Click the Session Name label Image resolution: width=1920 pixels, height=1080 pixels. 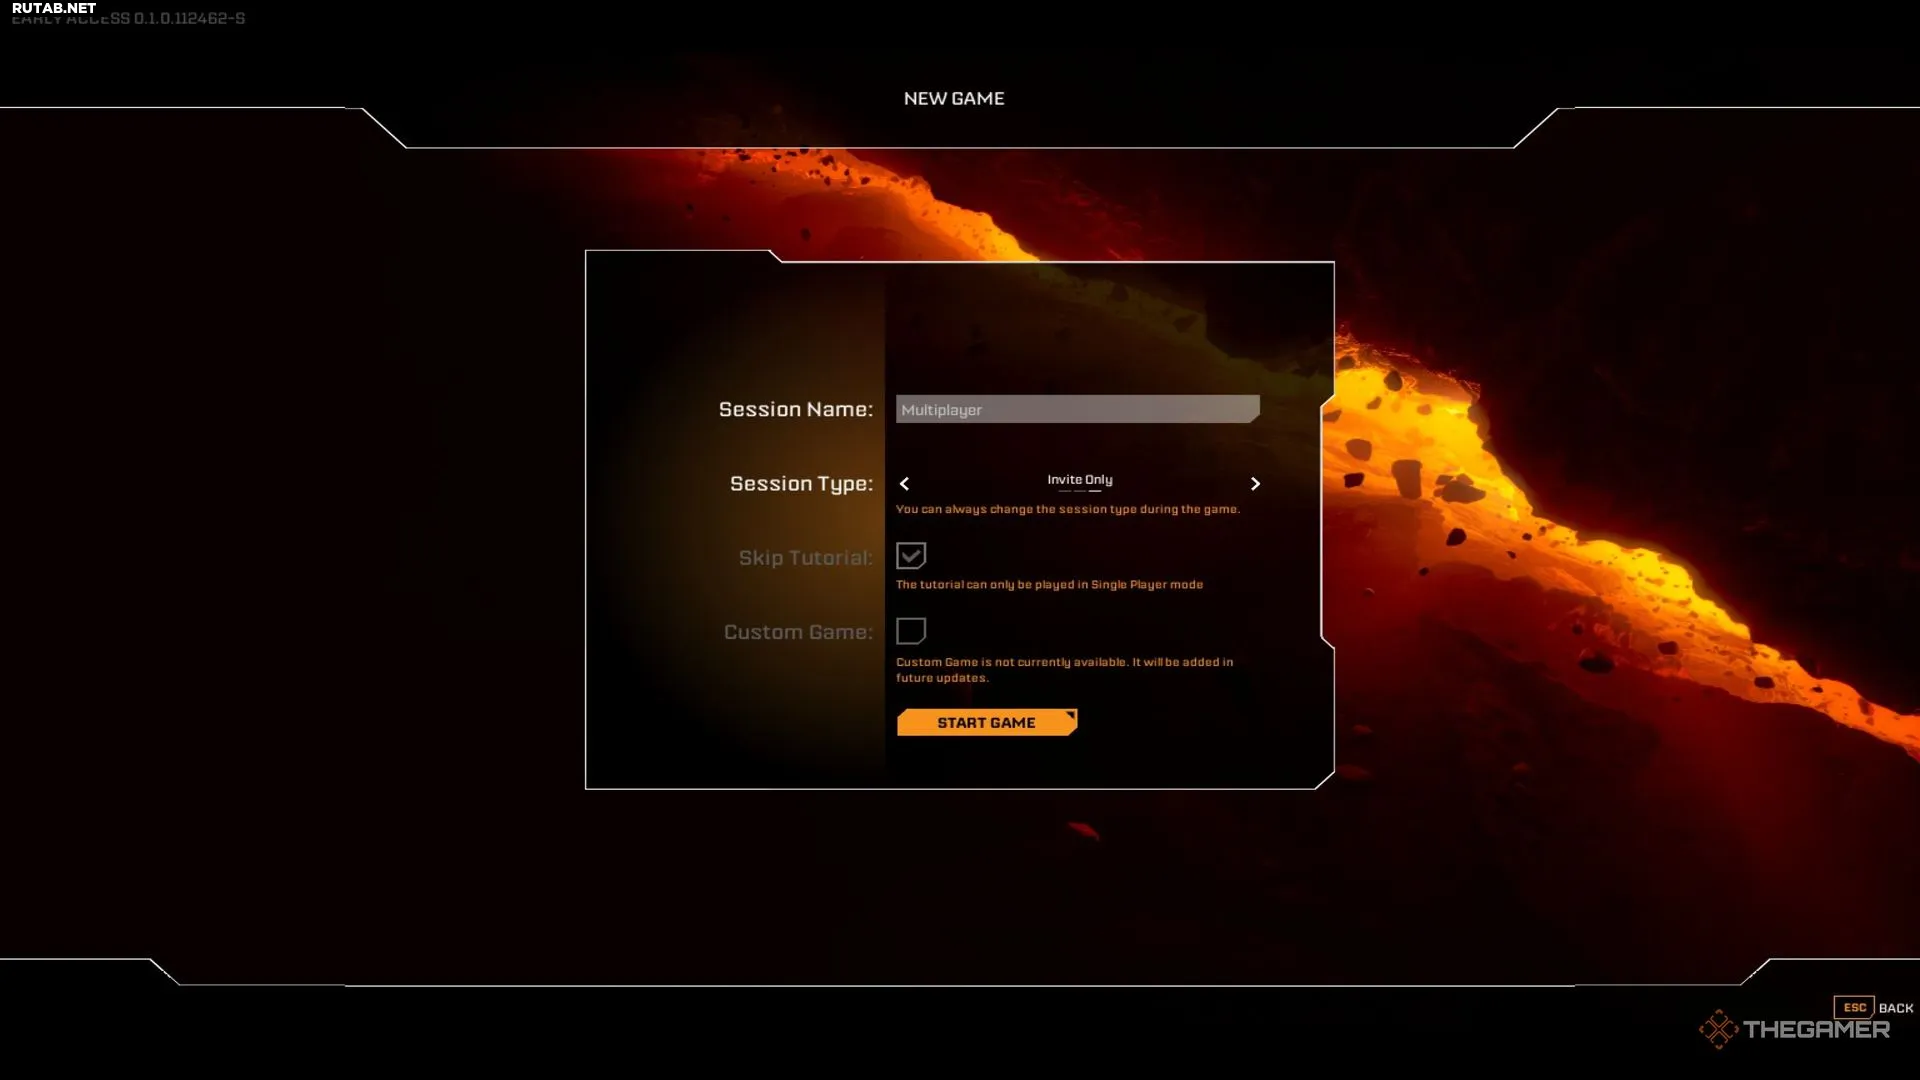pos(795,409)
